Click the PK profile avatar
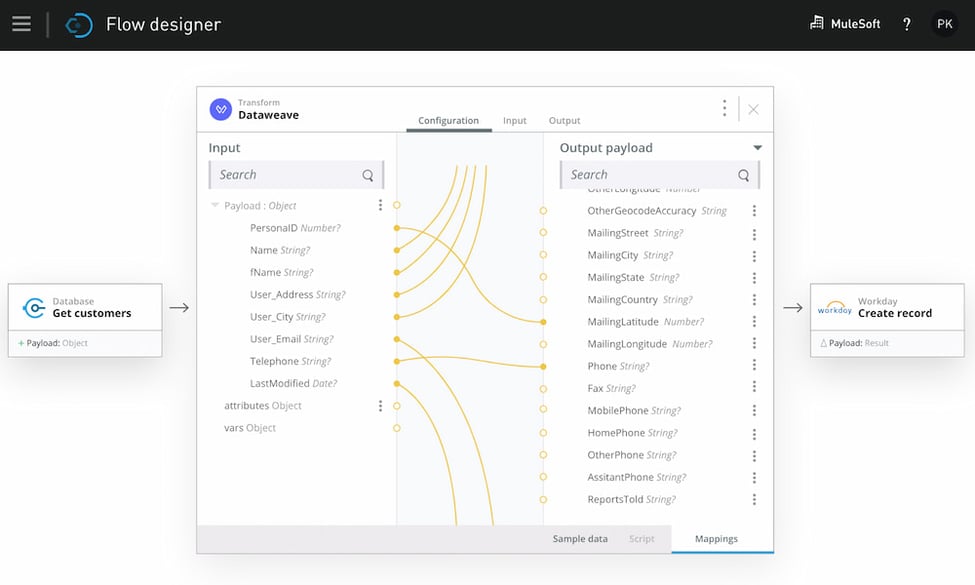The image size is (975, 585). pos(944,23)
